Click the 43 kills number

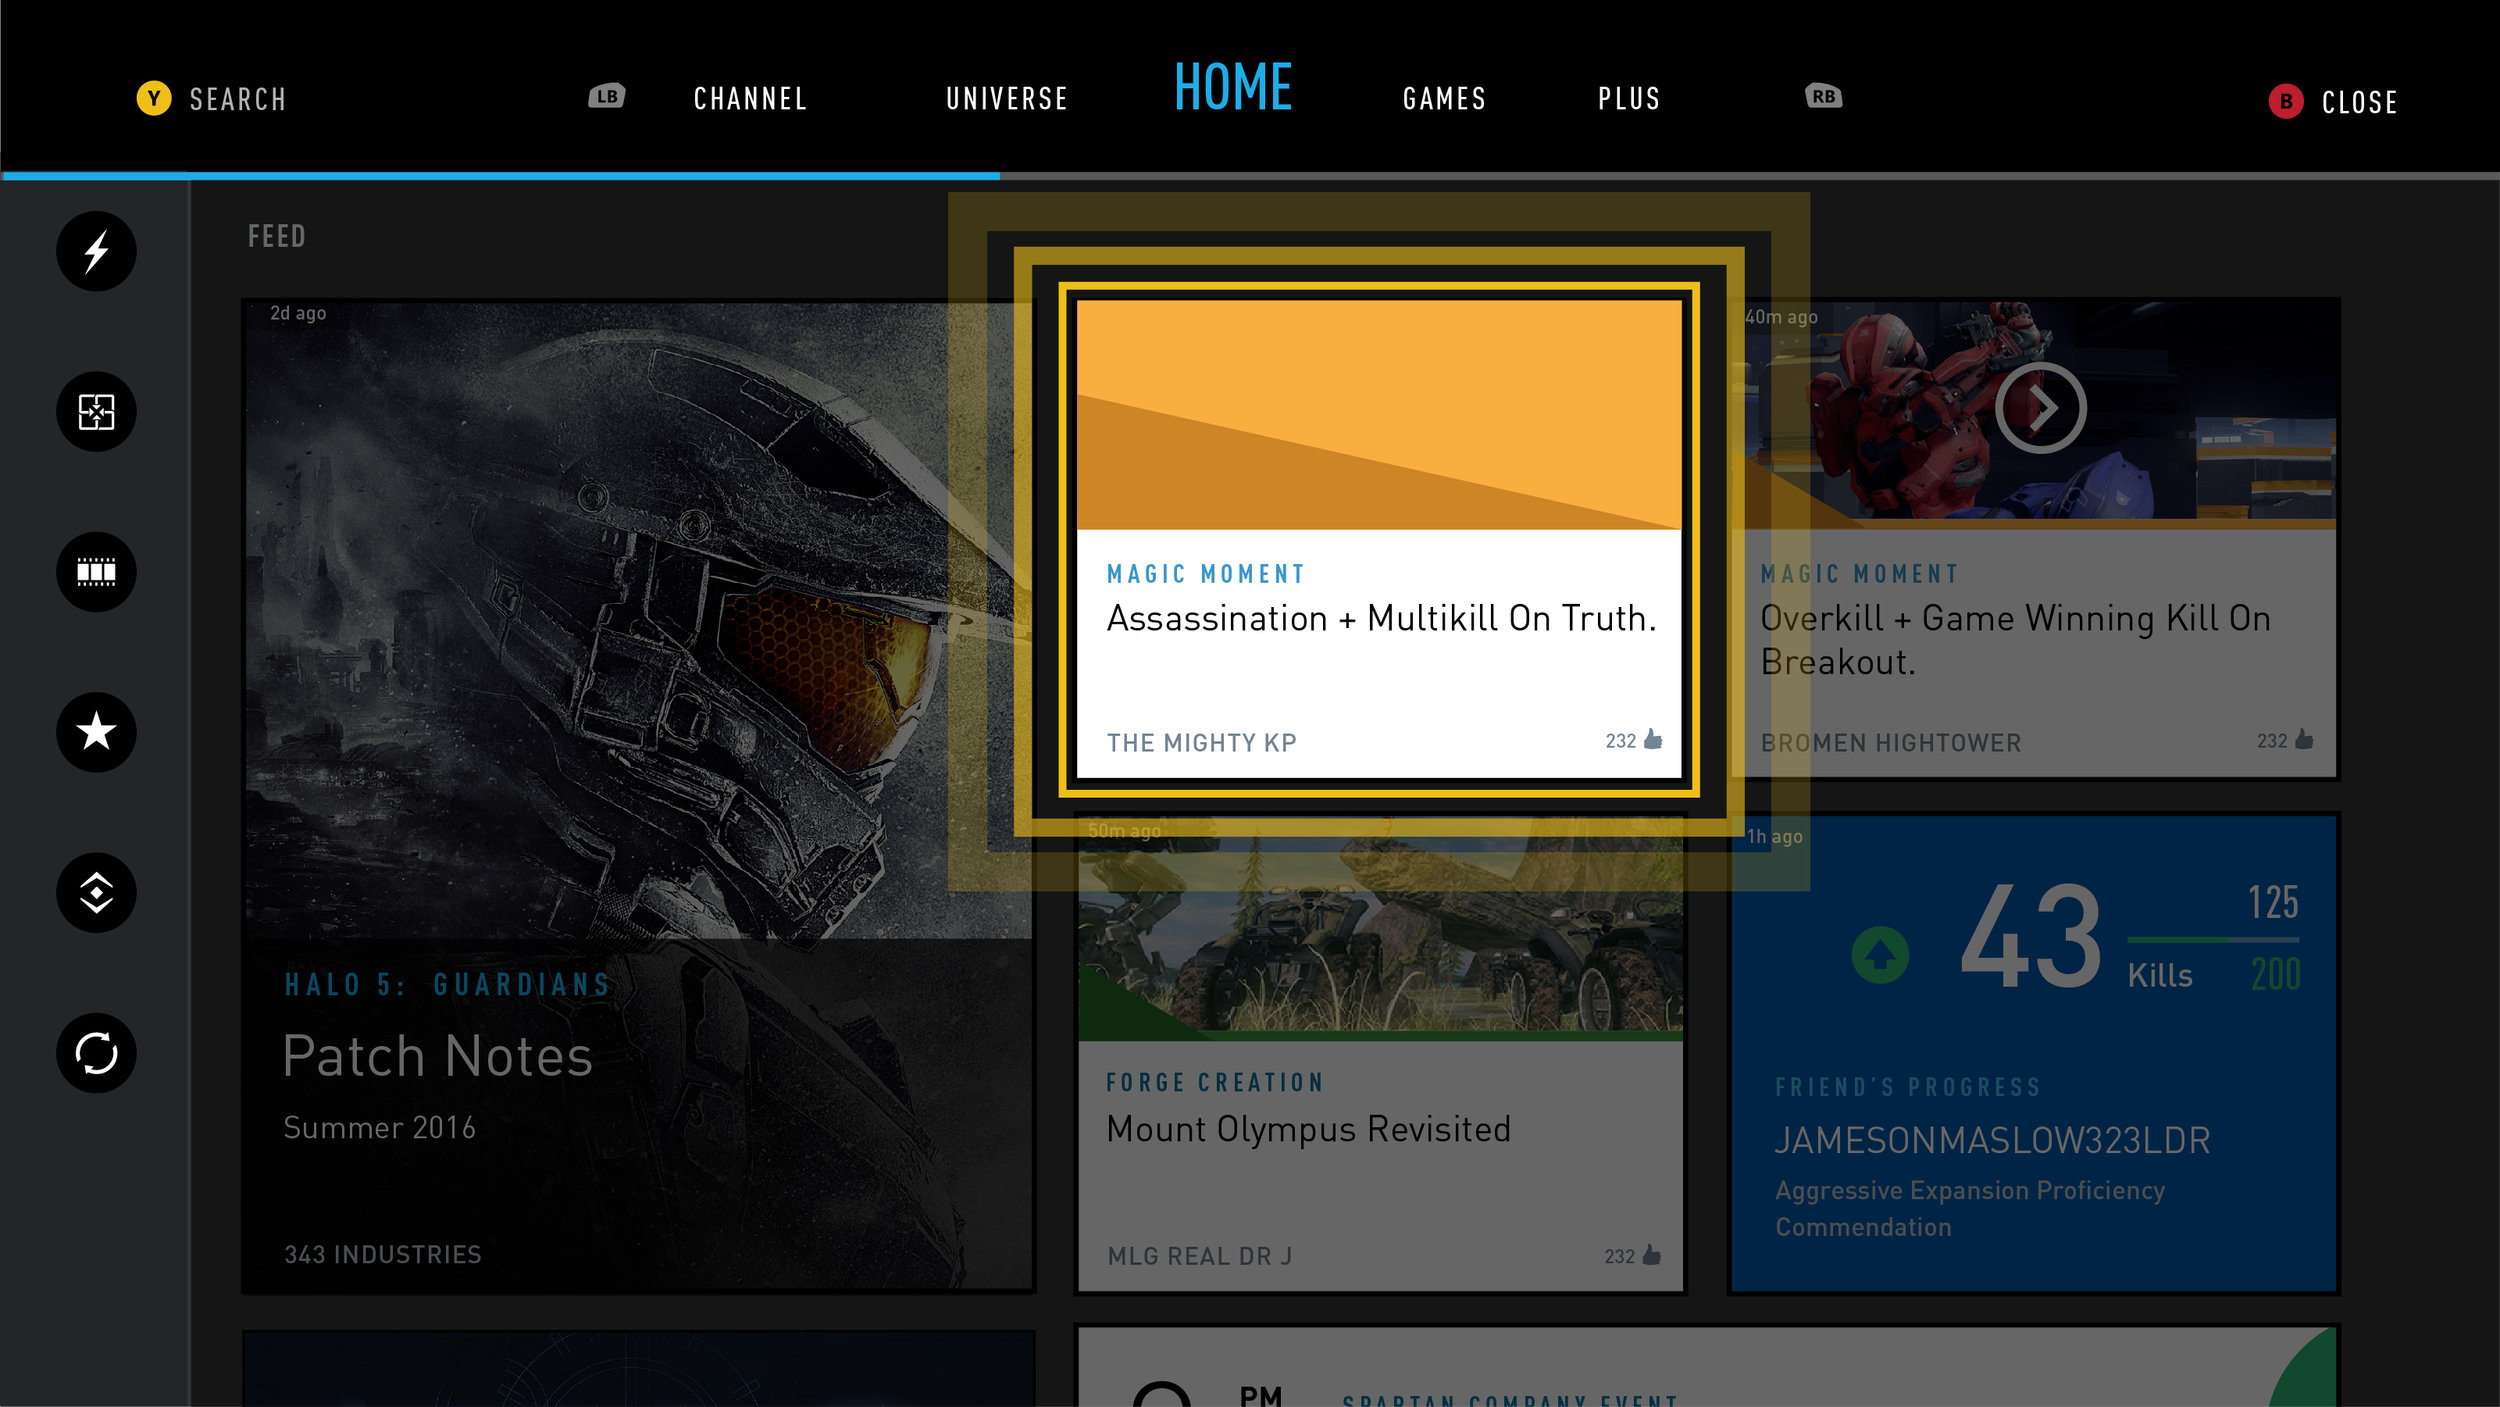click(2030, 937)
